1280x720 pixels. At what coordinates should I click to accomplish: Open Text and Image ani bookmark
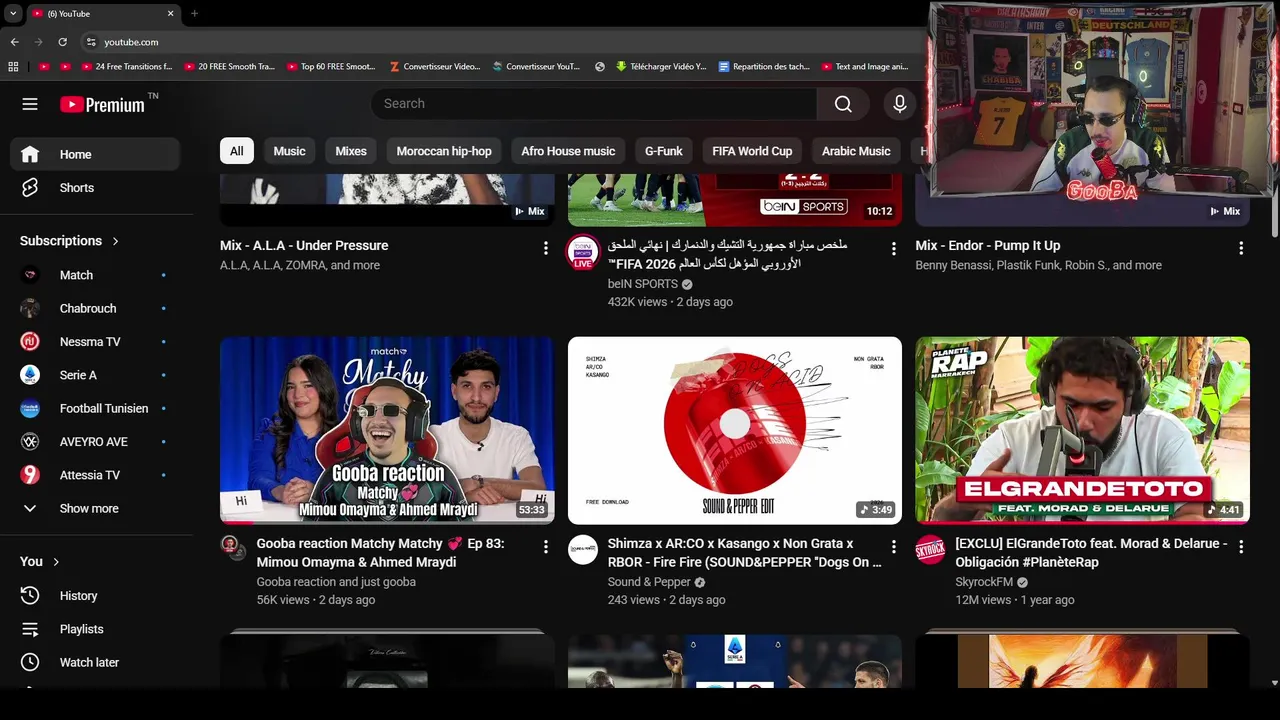click(x=865, y=67)
